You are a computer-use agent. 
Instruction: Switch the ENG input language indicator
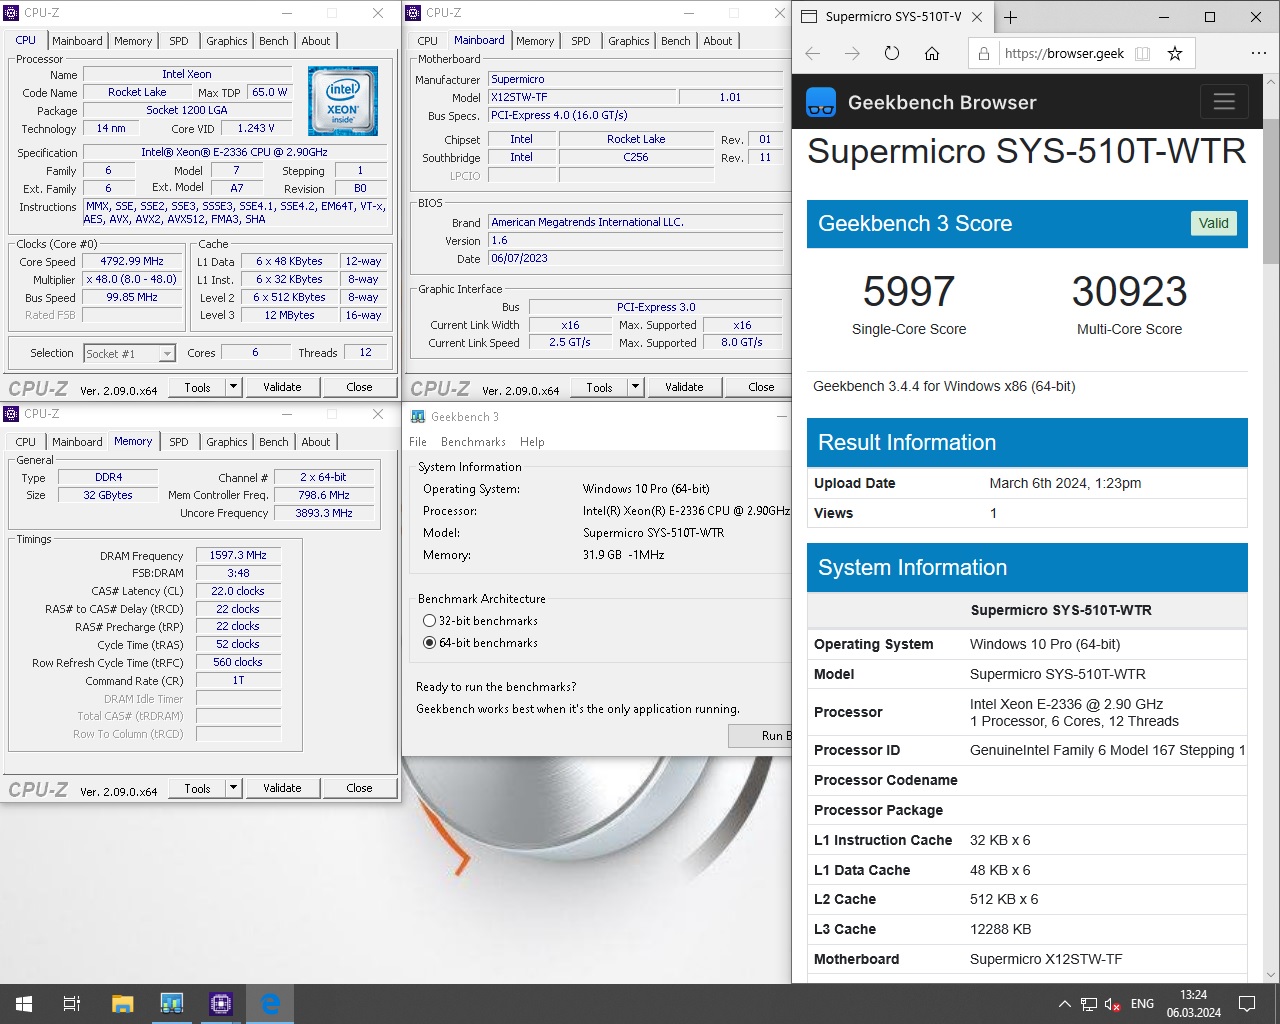click(x=1142, y=1004)
